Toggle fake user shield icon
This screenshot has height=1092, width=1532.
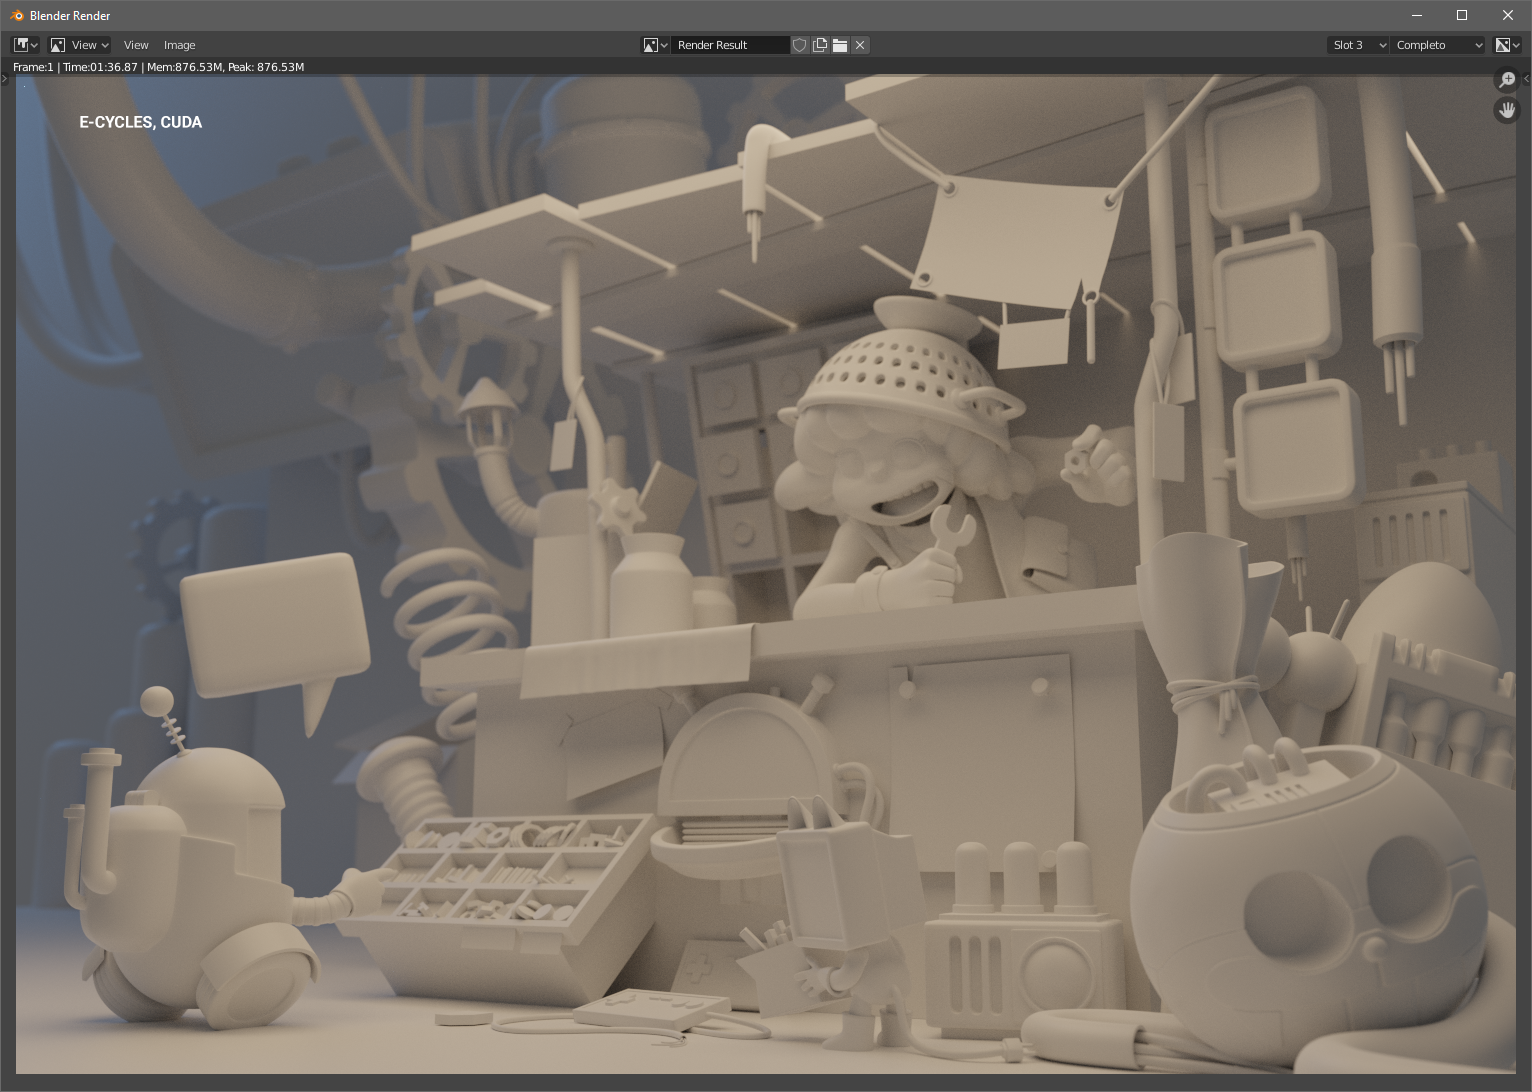click(x=800, y=45)
